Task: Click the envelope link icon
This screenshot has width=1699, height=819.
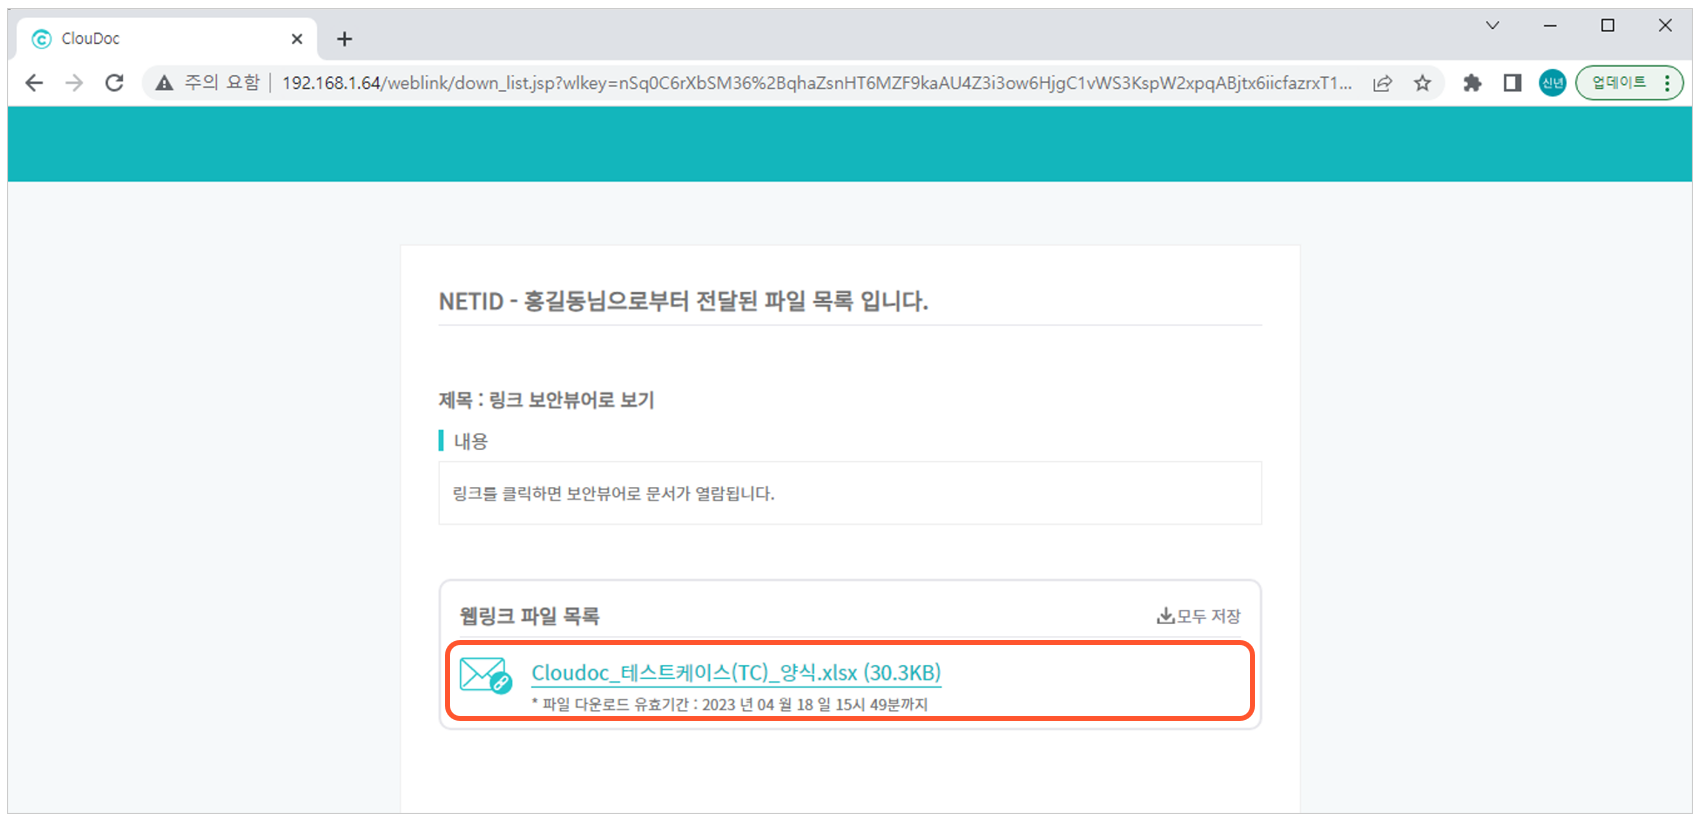Action: click(486, 675)
